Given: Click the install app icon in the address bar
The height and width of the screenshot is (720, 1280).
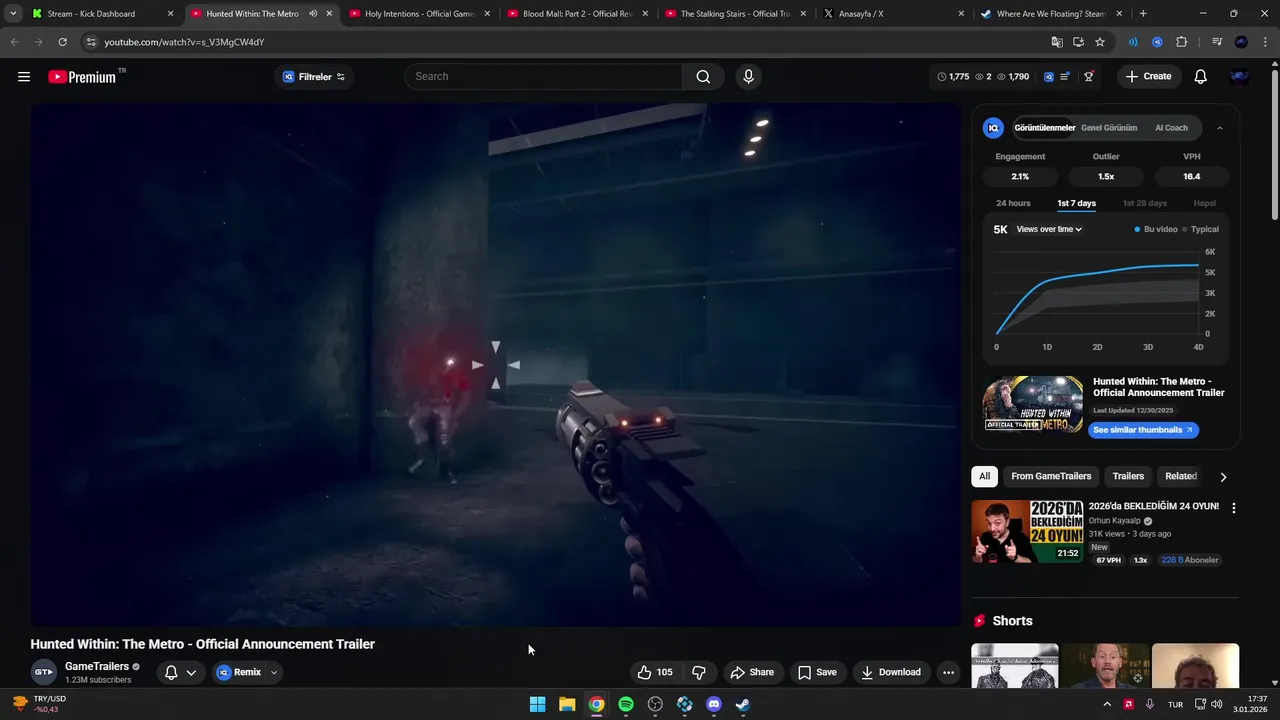Looking at the screenshot, I should coord(1078,42).
